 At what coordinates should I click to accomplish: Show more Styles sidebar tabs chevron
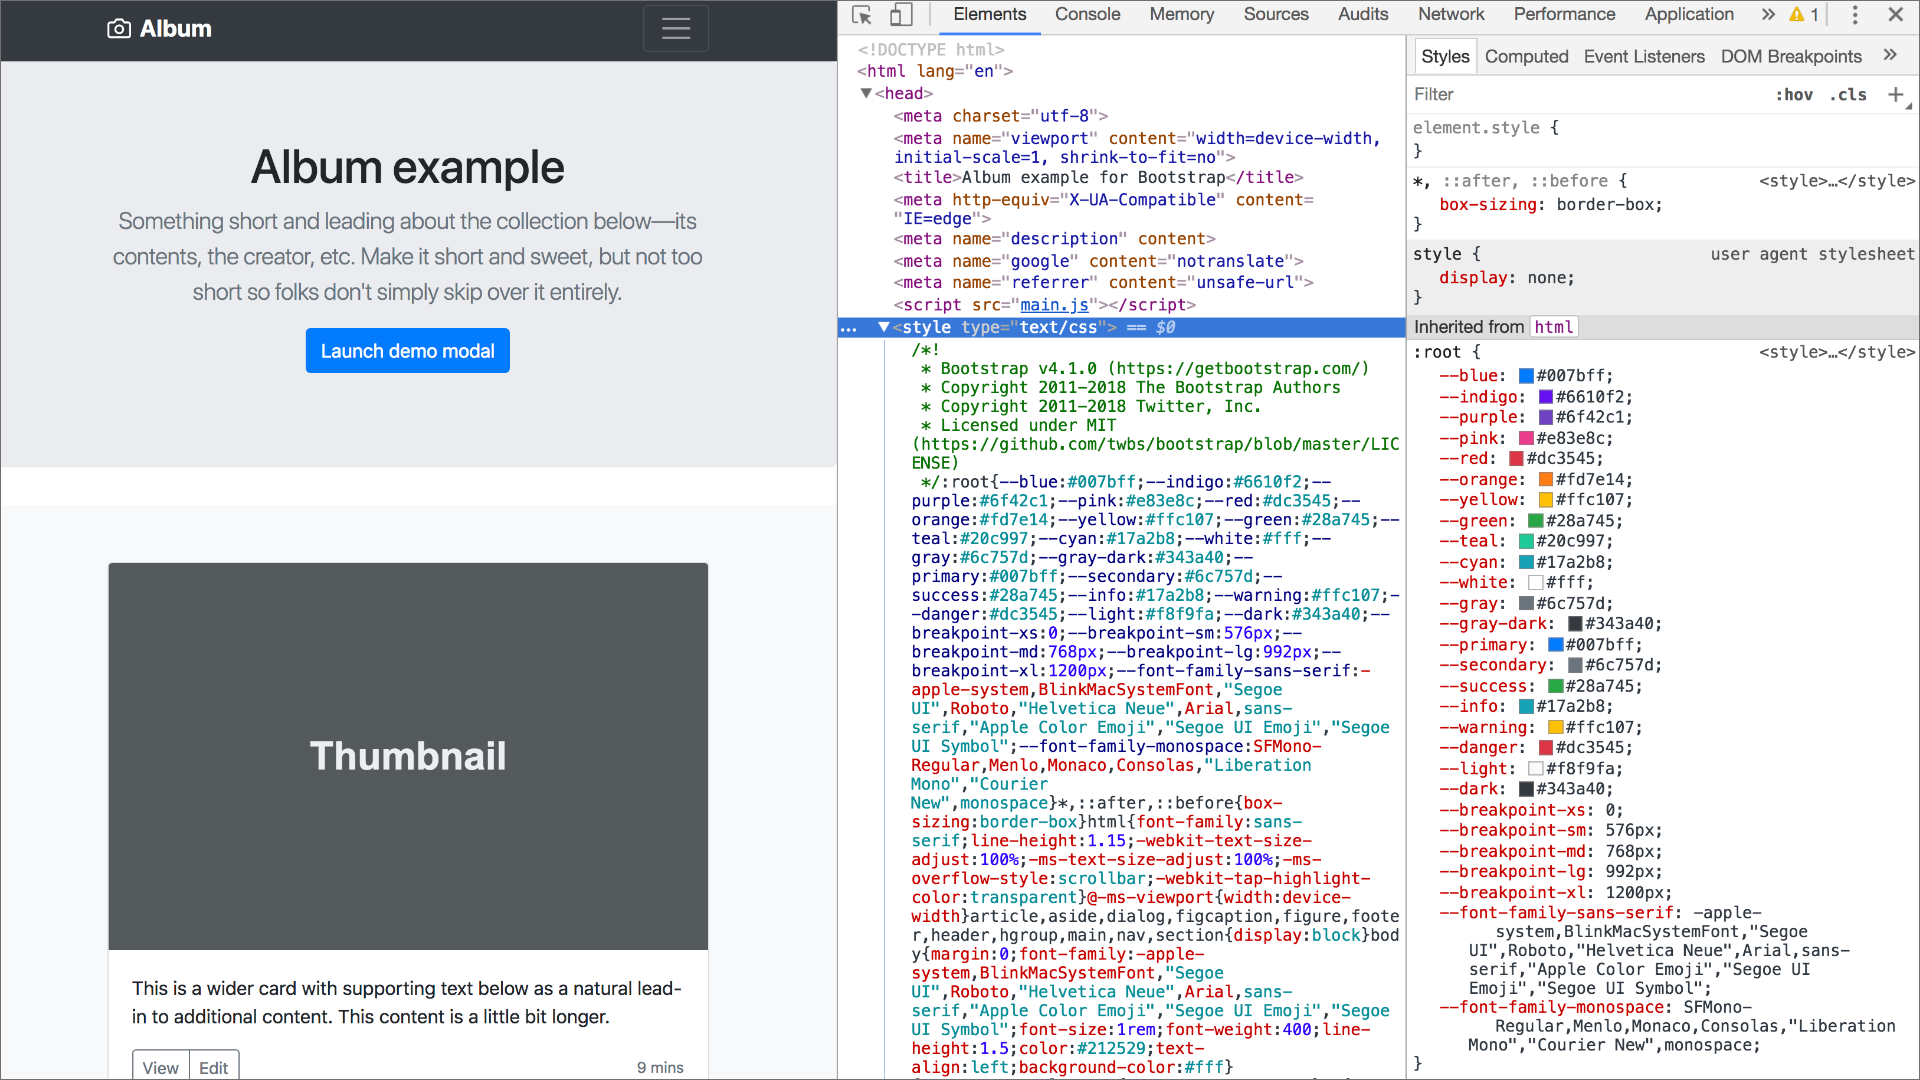[x=1890, y=56]
